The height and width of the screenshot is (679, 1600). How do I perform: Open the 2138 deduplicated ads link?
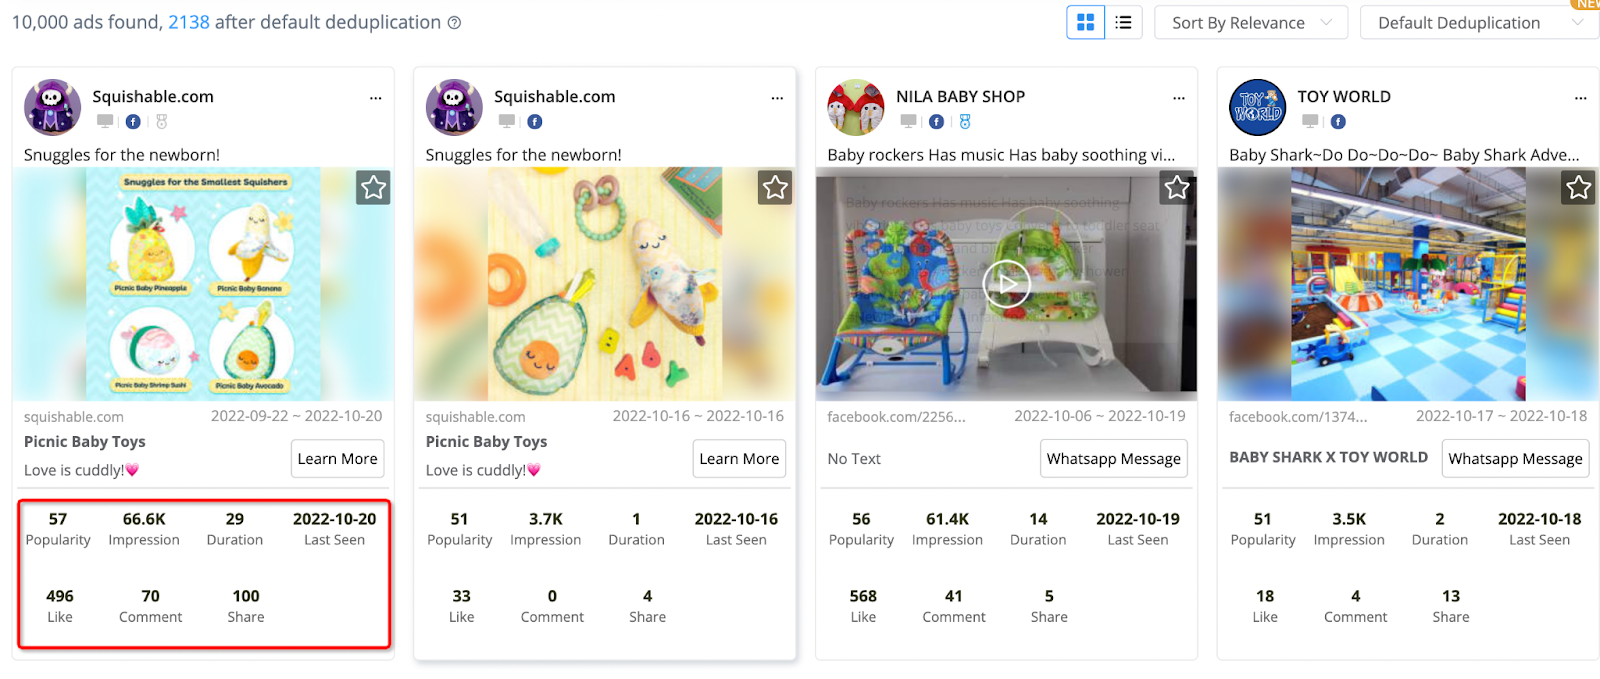point(188,22)
